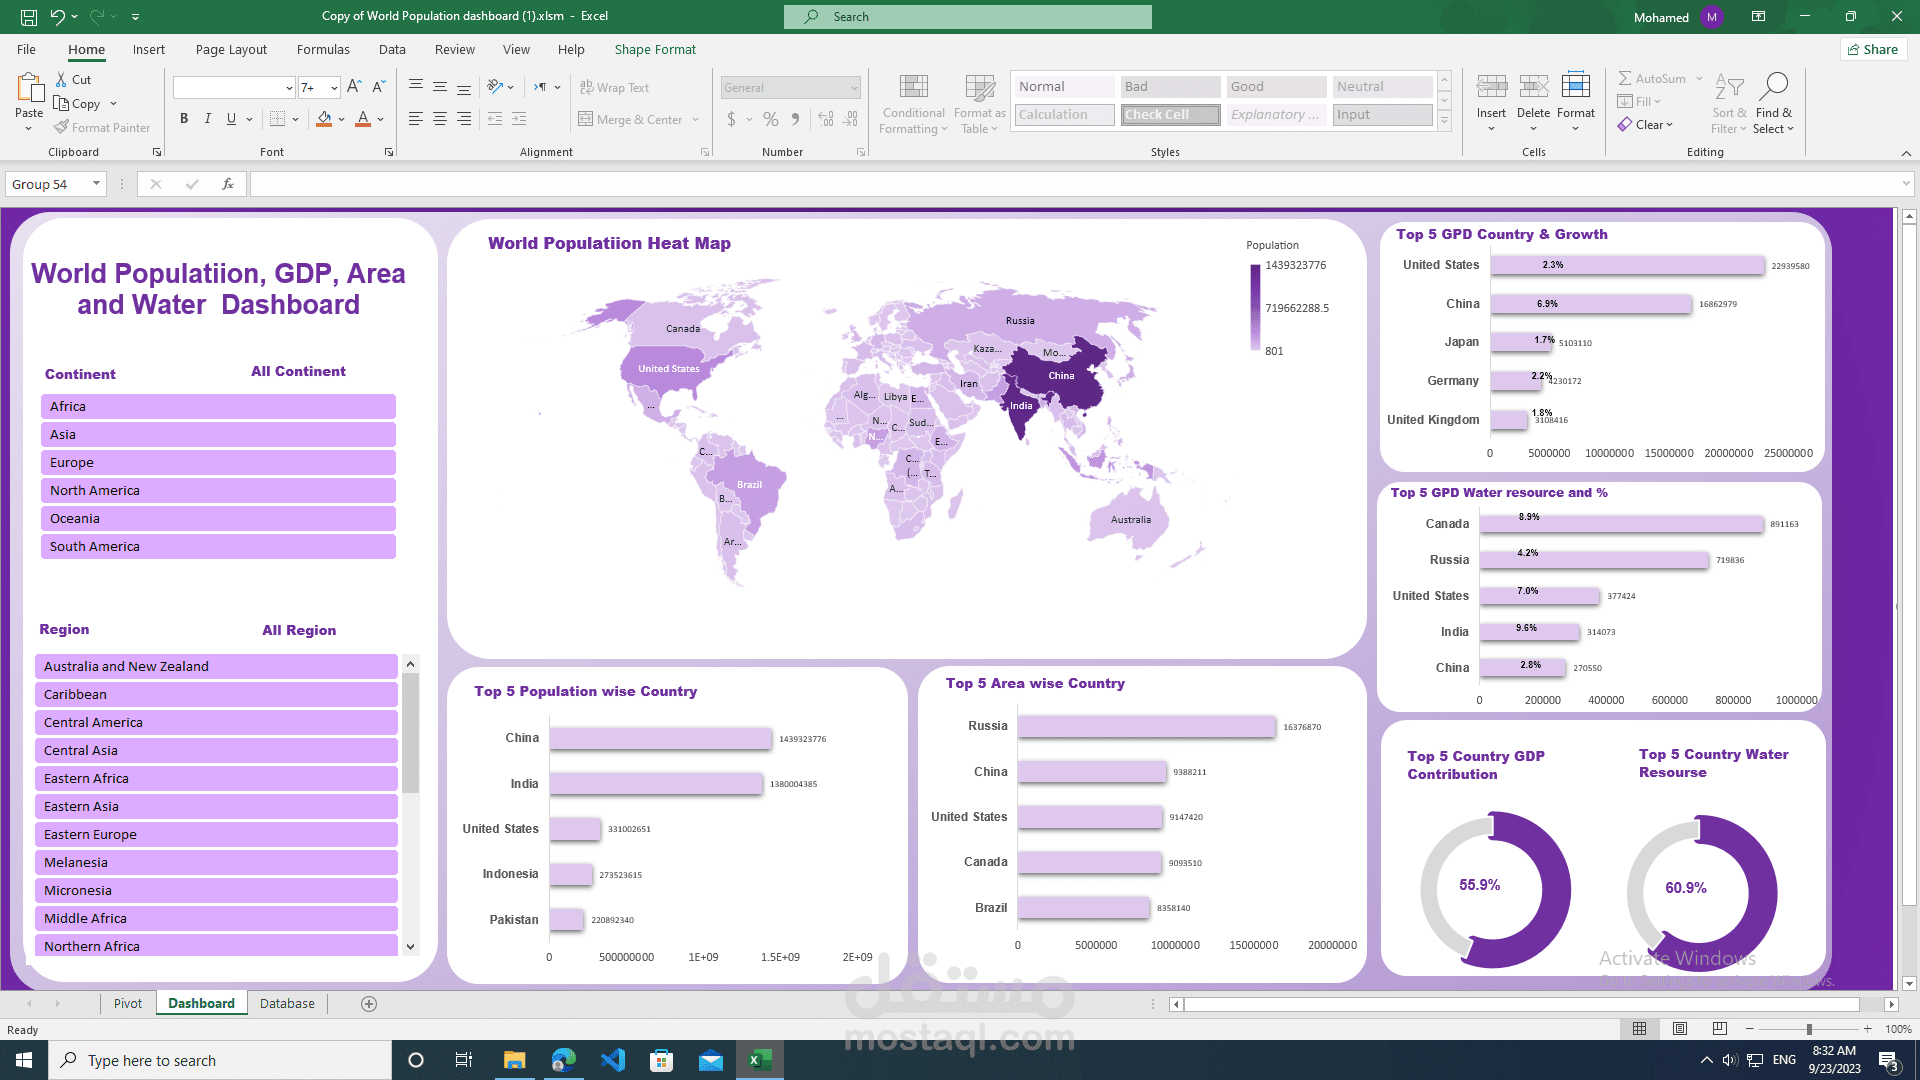Switch to Page Layout view icon
This screenshot has height=1080, width=1920.
[x=1680, y=1029]
